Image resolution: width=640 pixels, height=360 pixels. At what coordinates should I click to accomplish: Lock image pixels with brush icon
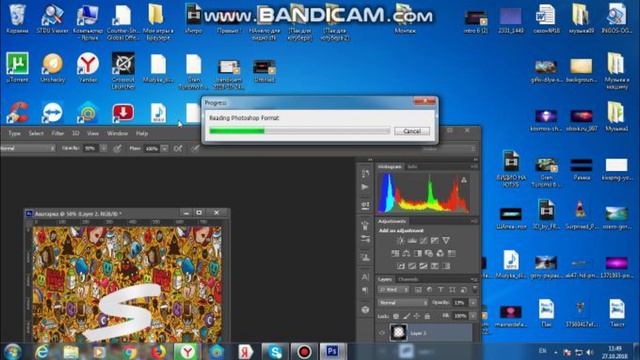407,316
